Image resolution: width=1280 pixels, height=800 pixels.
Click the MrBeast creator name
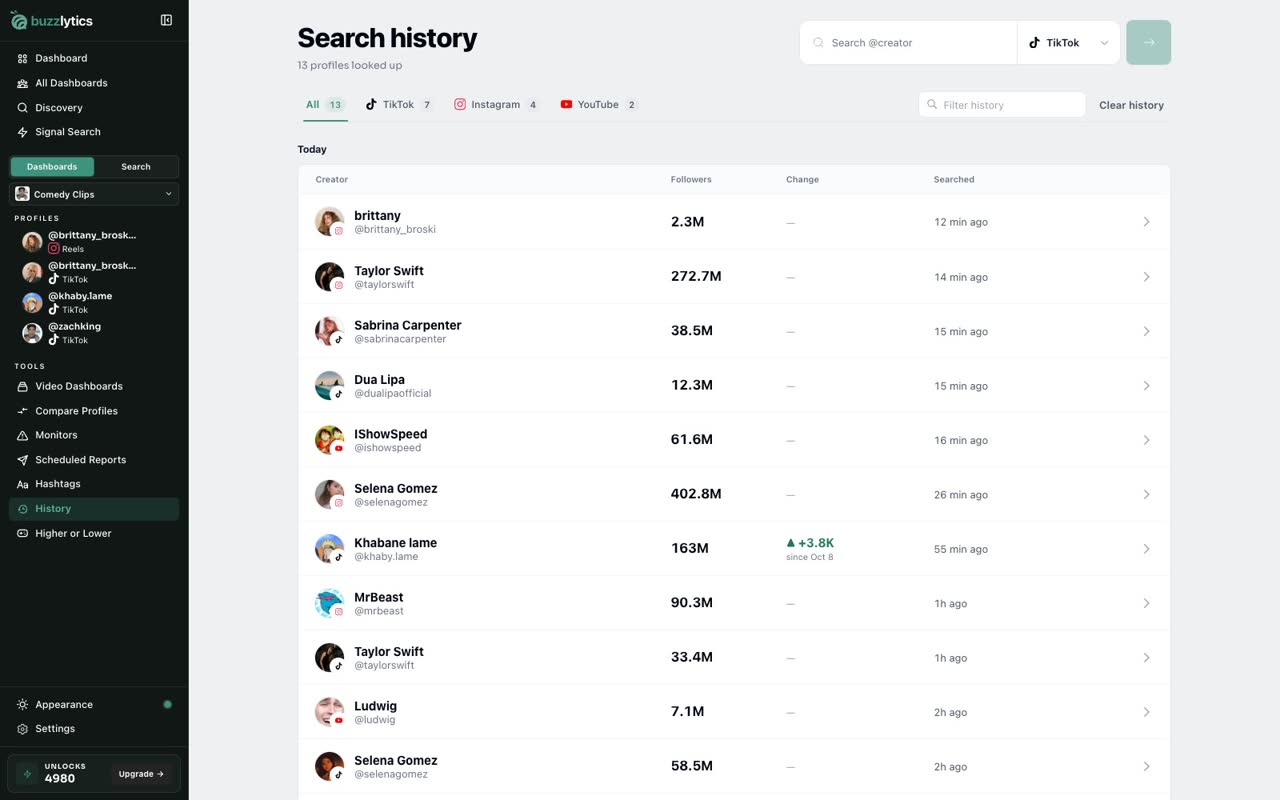click(379, 597)
